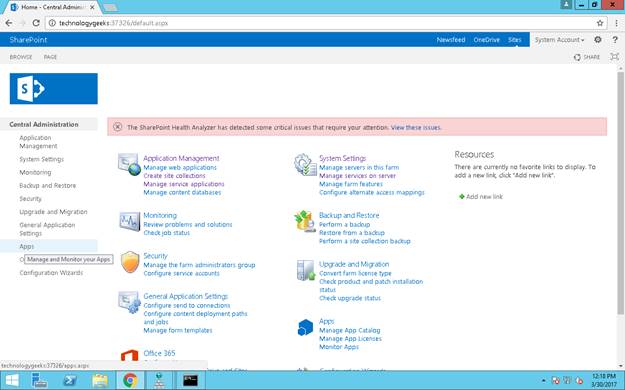Screen dimensions: 625x390
Task: Open the Chrome menu three dots
Action: (x=616, y=23)
